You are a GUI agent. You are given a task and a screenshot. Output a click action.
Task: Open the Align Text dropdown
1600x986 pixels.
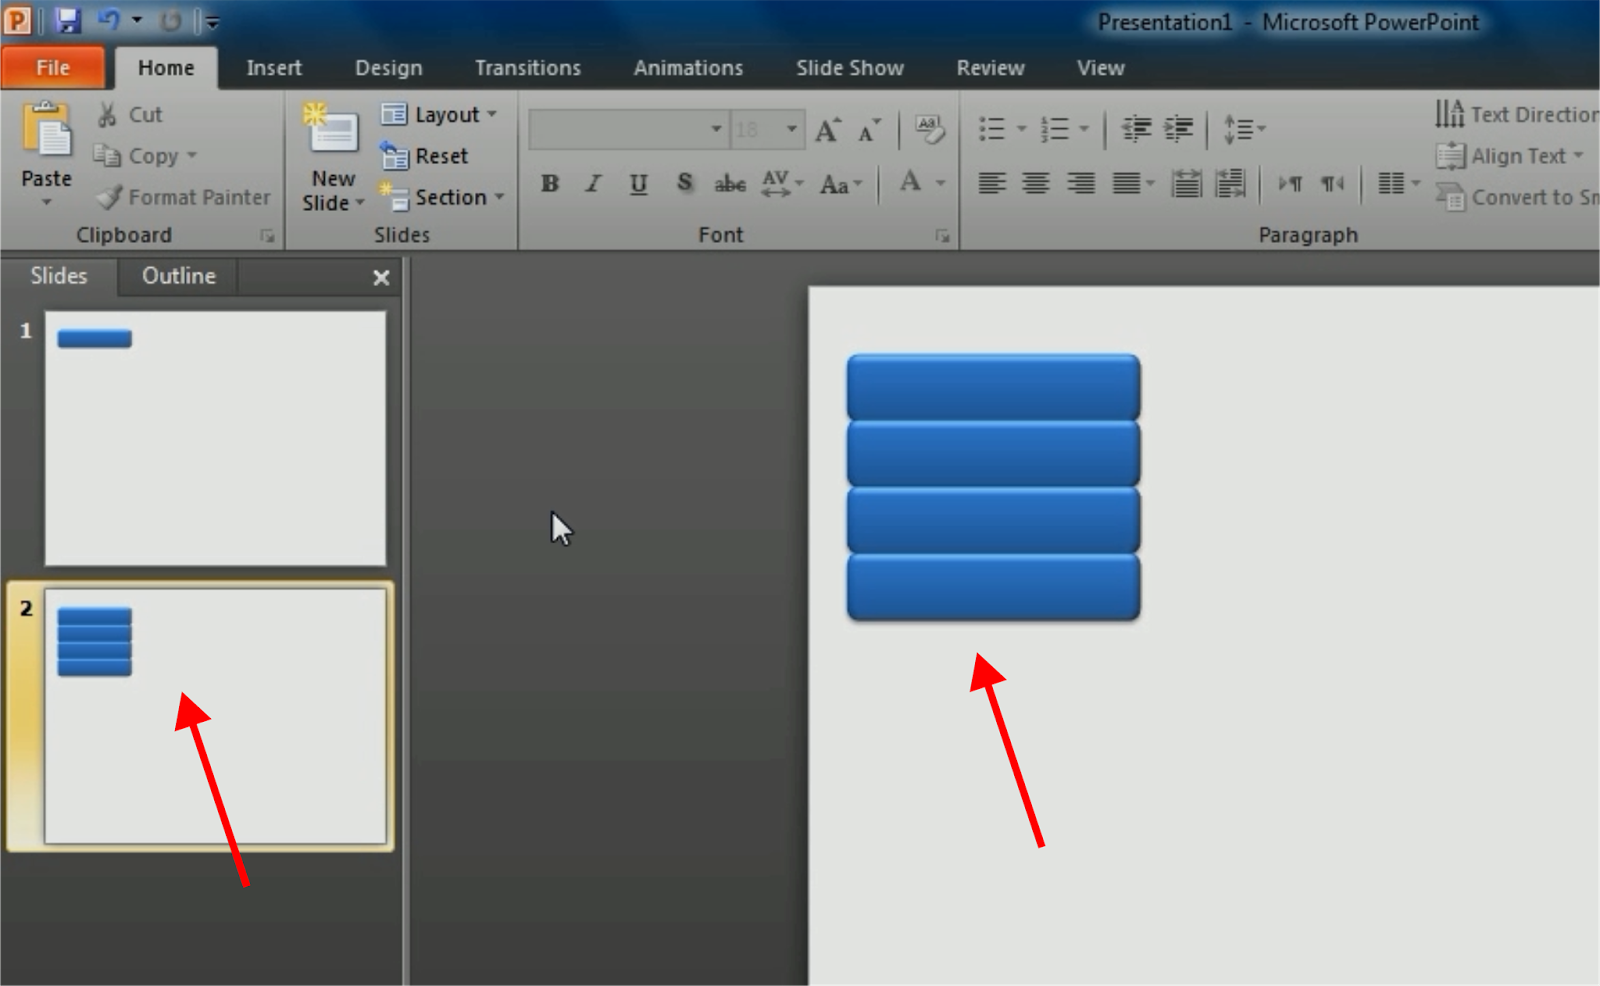pos(1510,156)
